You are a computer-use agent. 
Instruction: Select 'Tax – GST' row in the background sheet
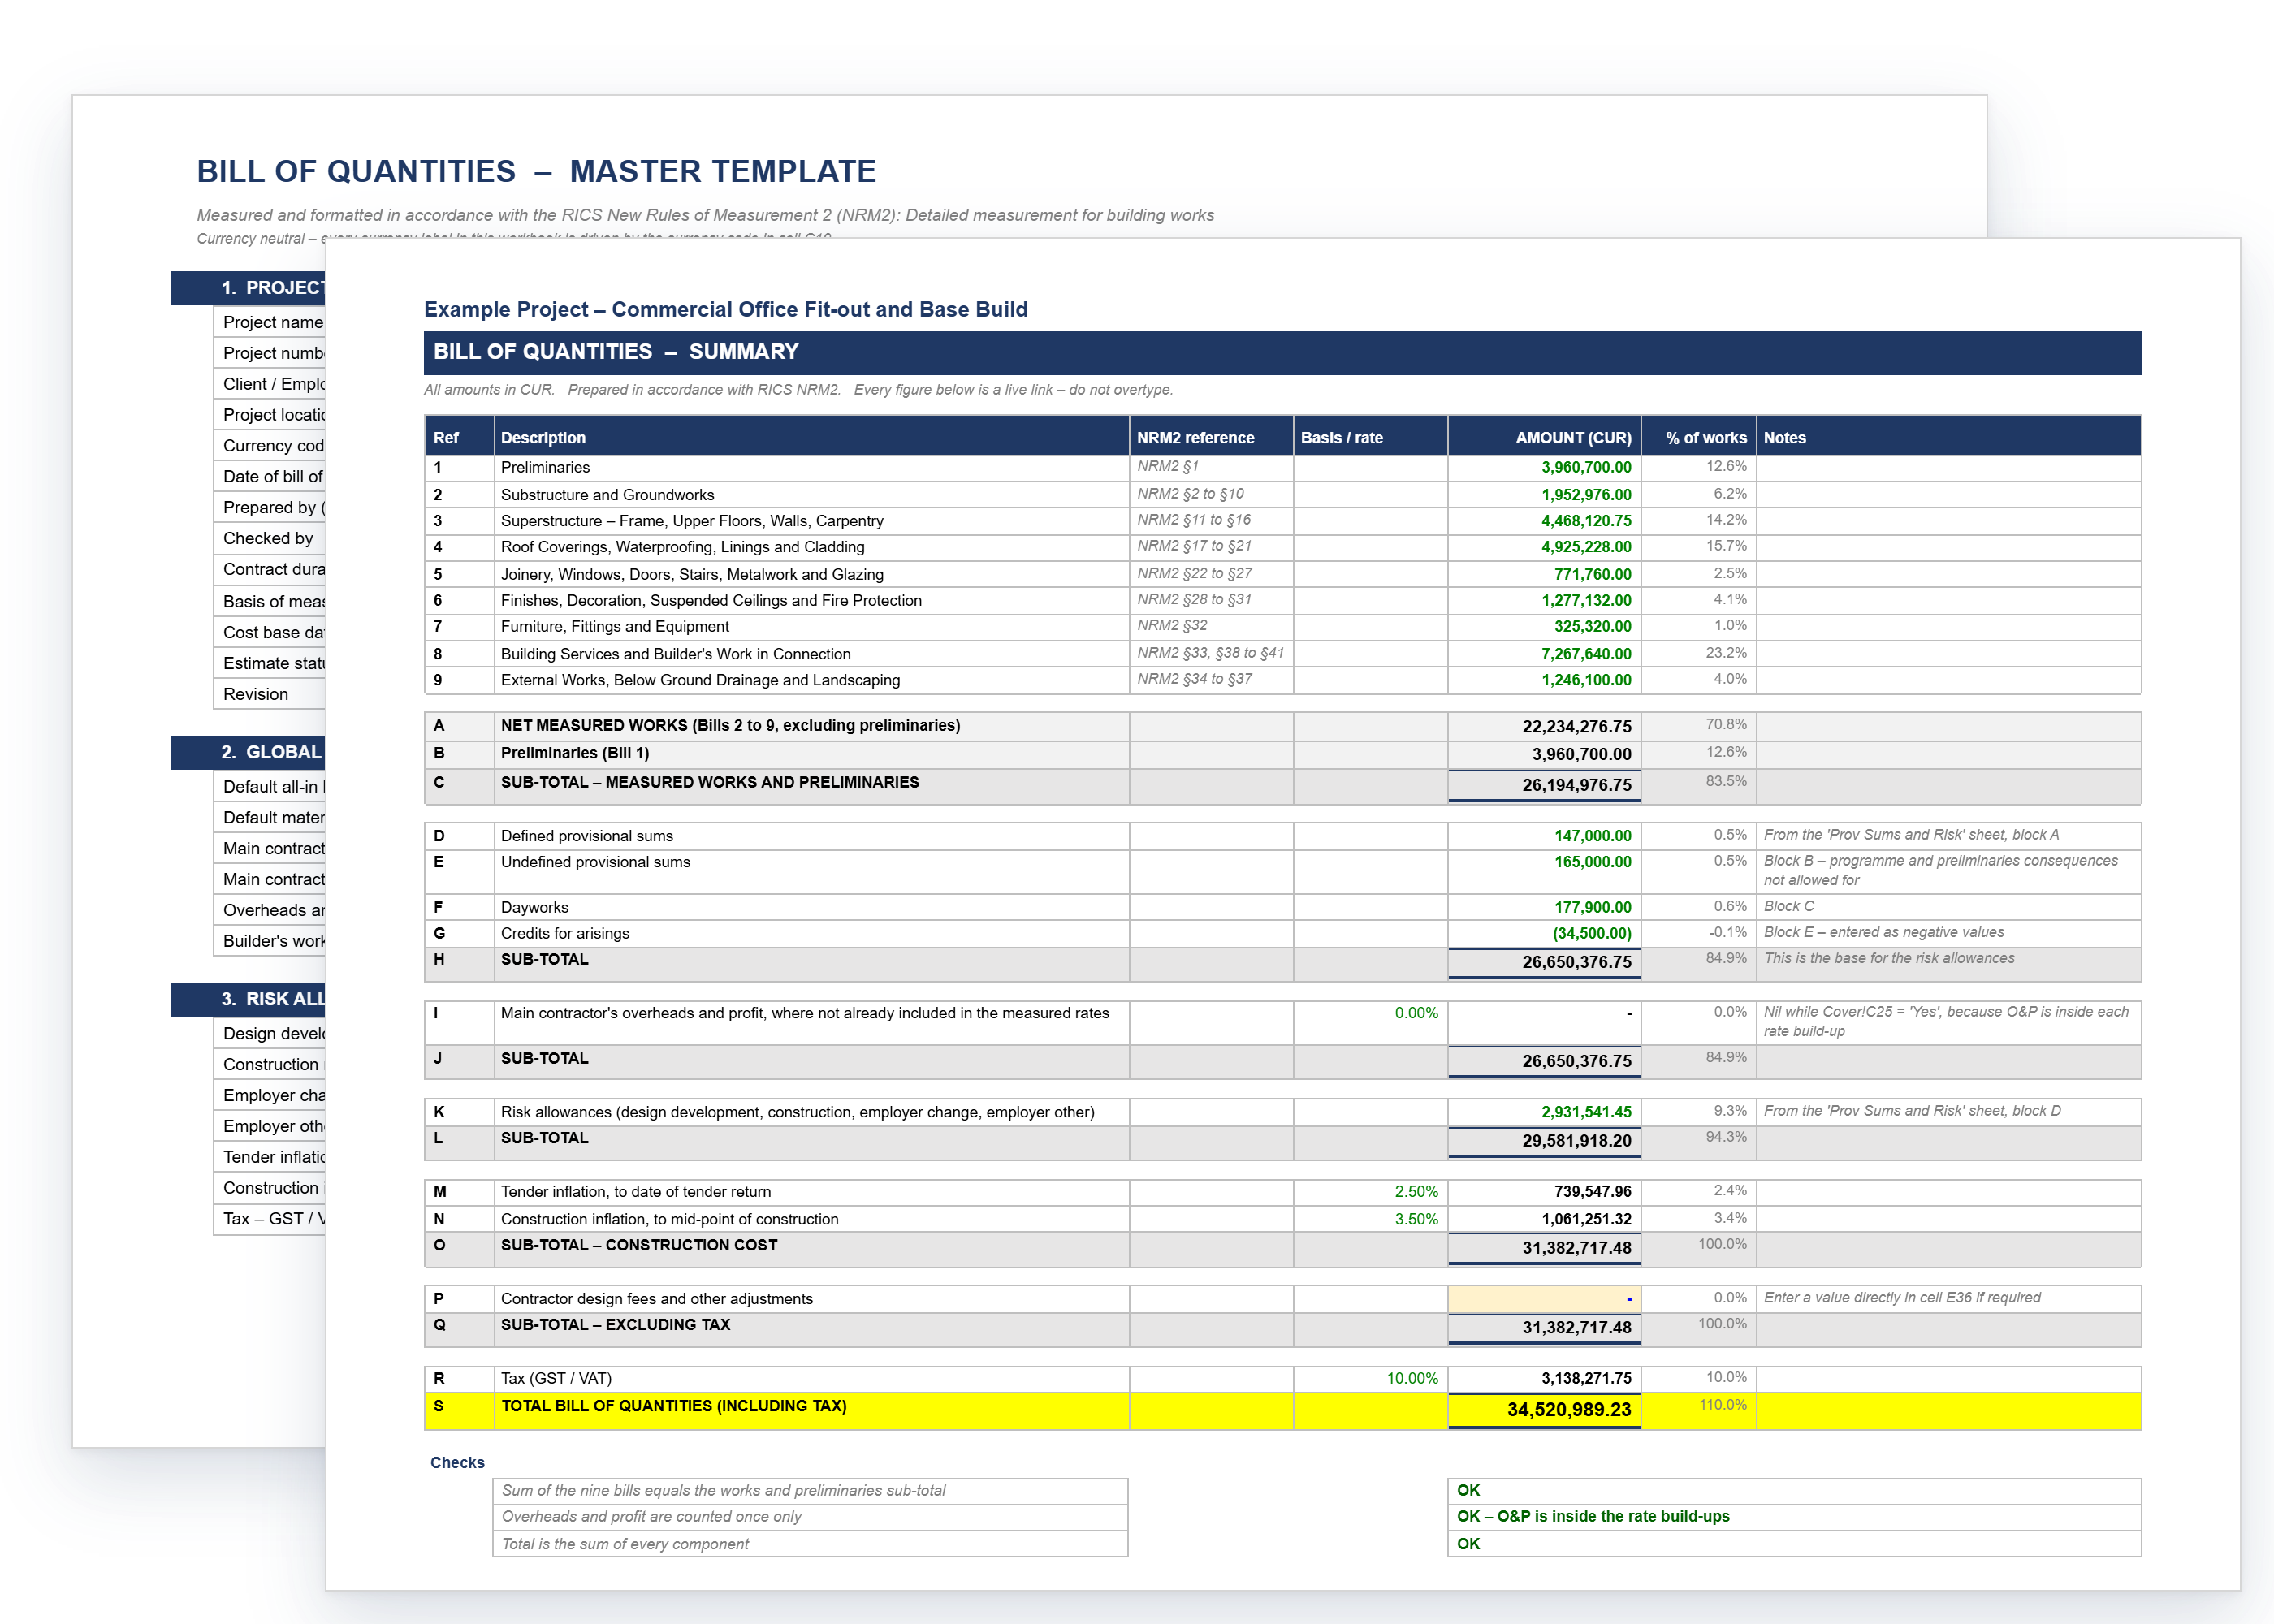tap(270, 1219)
